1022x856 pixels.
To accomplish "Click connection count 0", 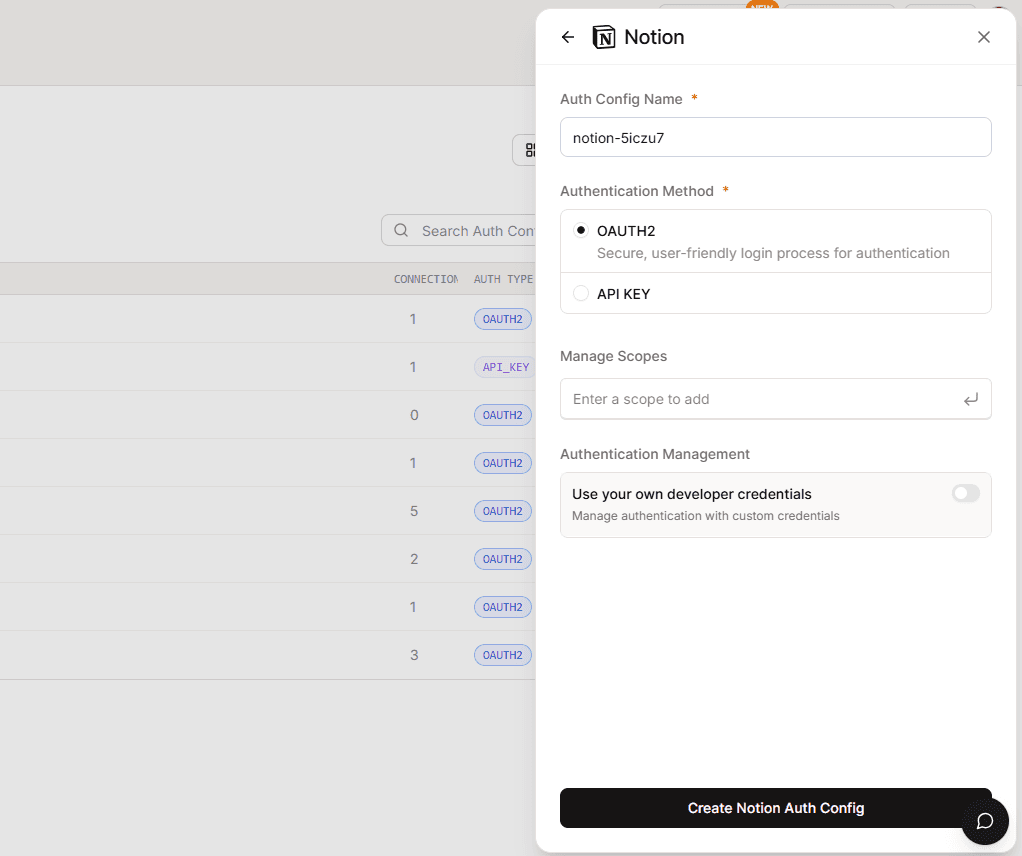I will click(x=414, y=415).
